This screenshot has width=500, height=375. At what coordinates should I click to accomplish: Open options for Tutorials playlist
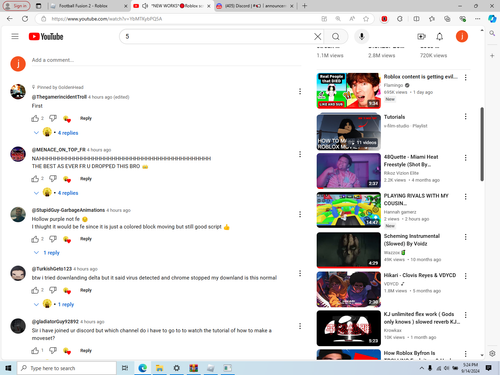pyautogui.click(x=466, y=116)
